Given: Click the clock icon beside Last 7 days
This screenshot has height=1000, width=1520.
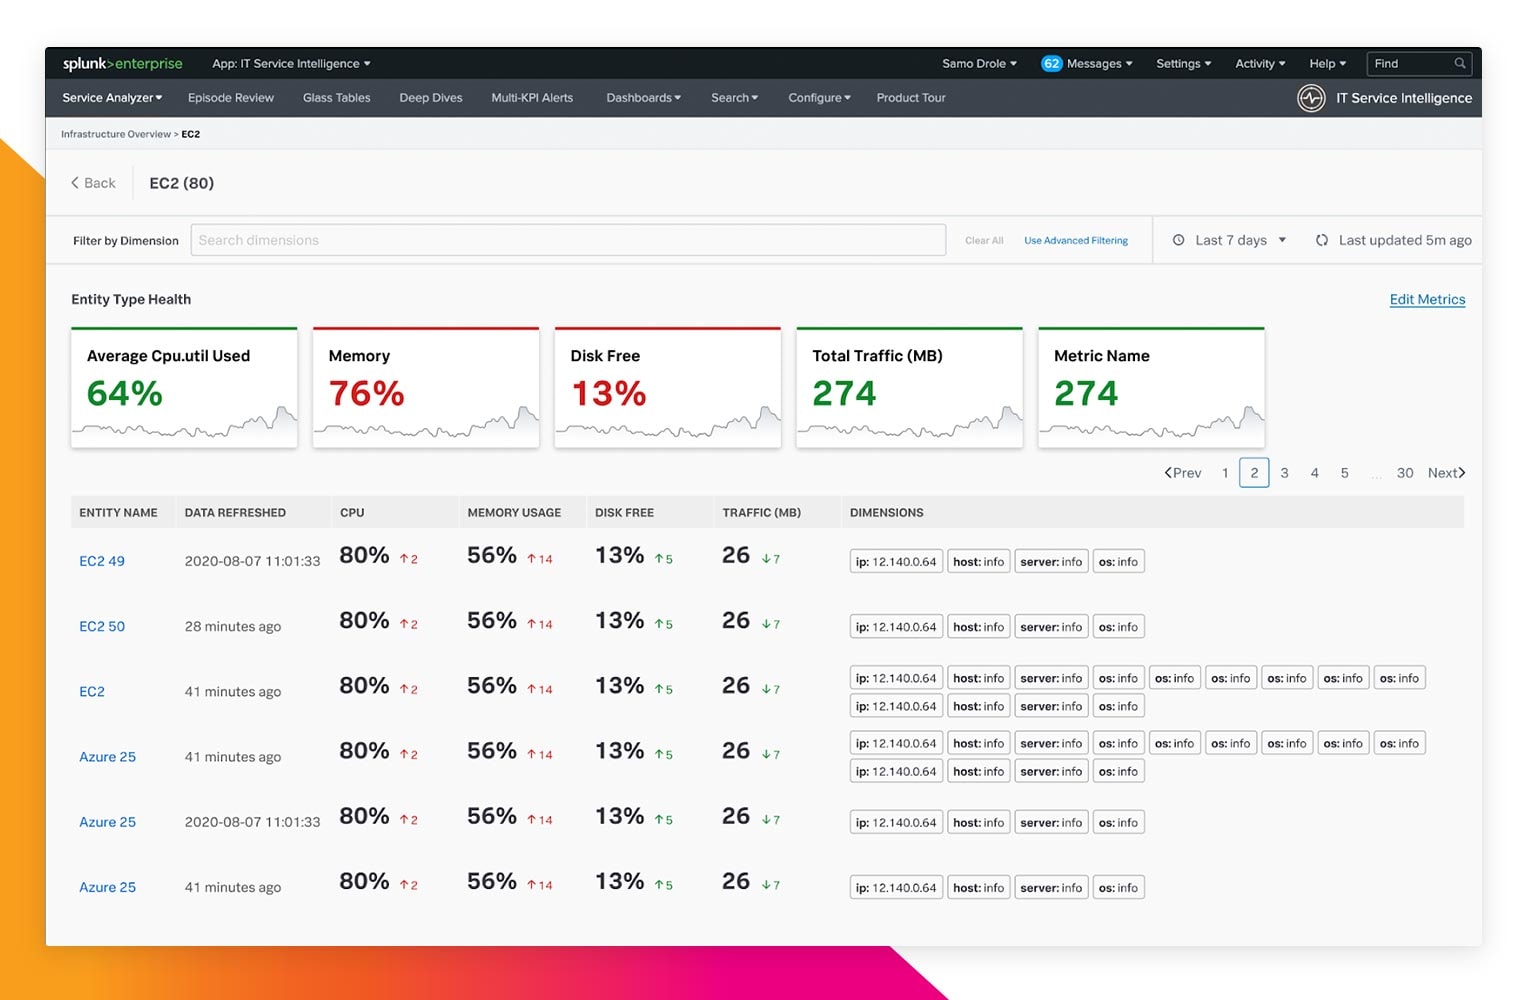Looking at the screenshot, I should [1178, 240].
